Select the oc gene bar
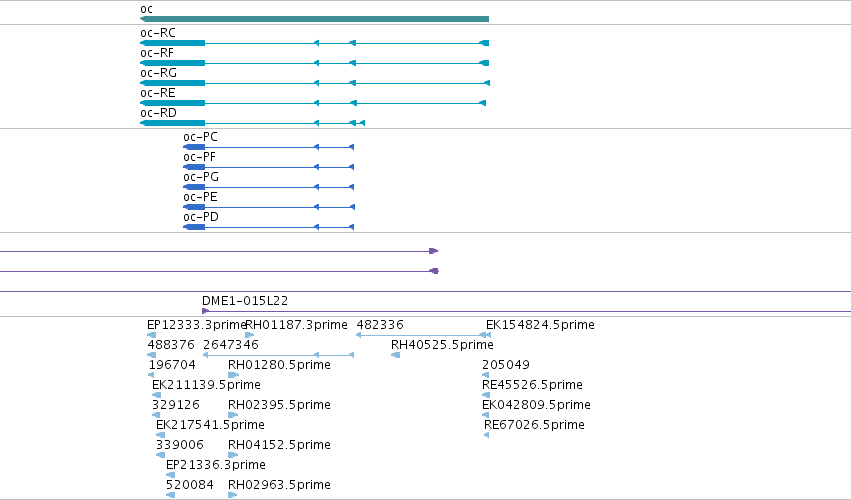Image resolution: width=851 pixels, height=500 pixels. point(314,19)
